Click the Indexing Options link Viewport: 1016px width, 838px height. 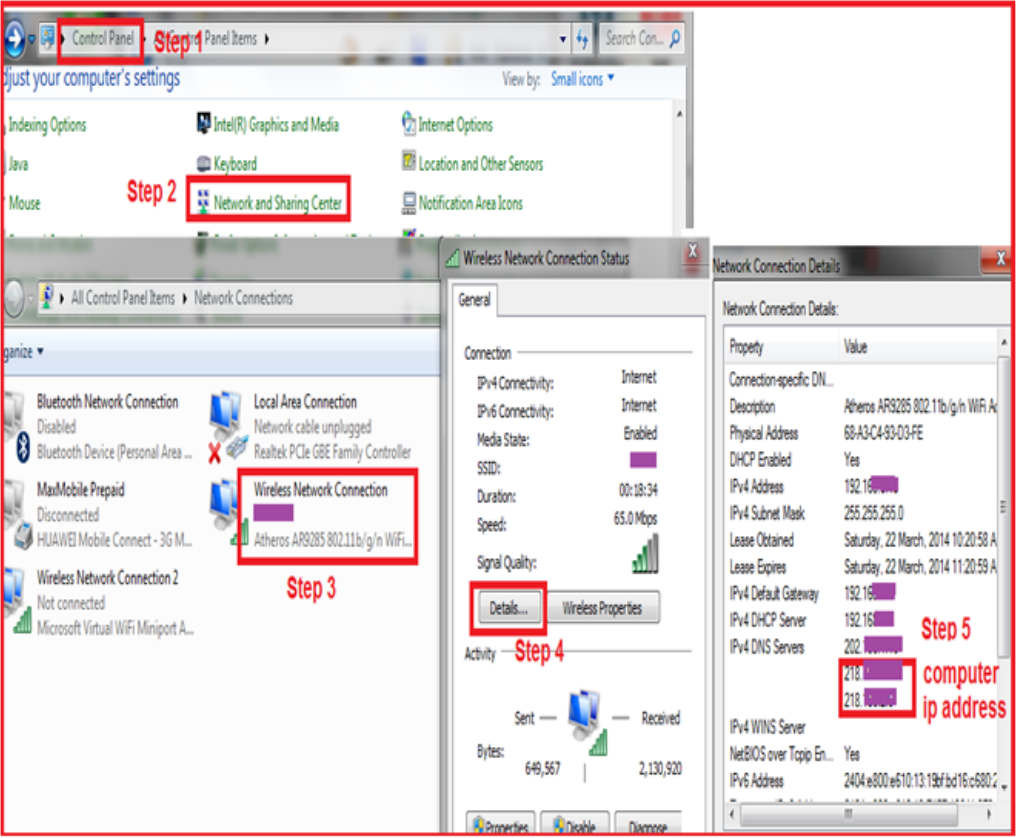(47, 125)
